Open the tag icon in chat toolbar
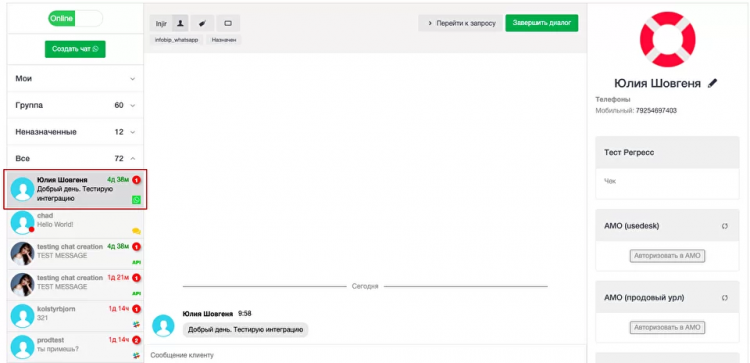Image resolution: width=750 pixels, height=363 pixels. (202, 23)
